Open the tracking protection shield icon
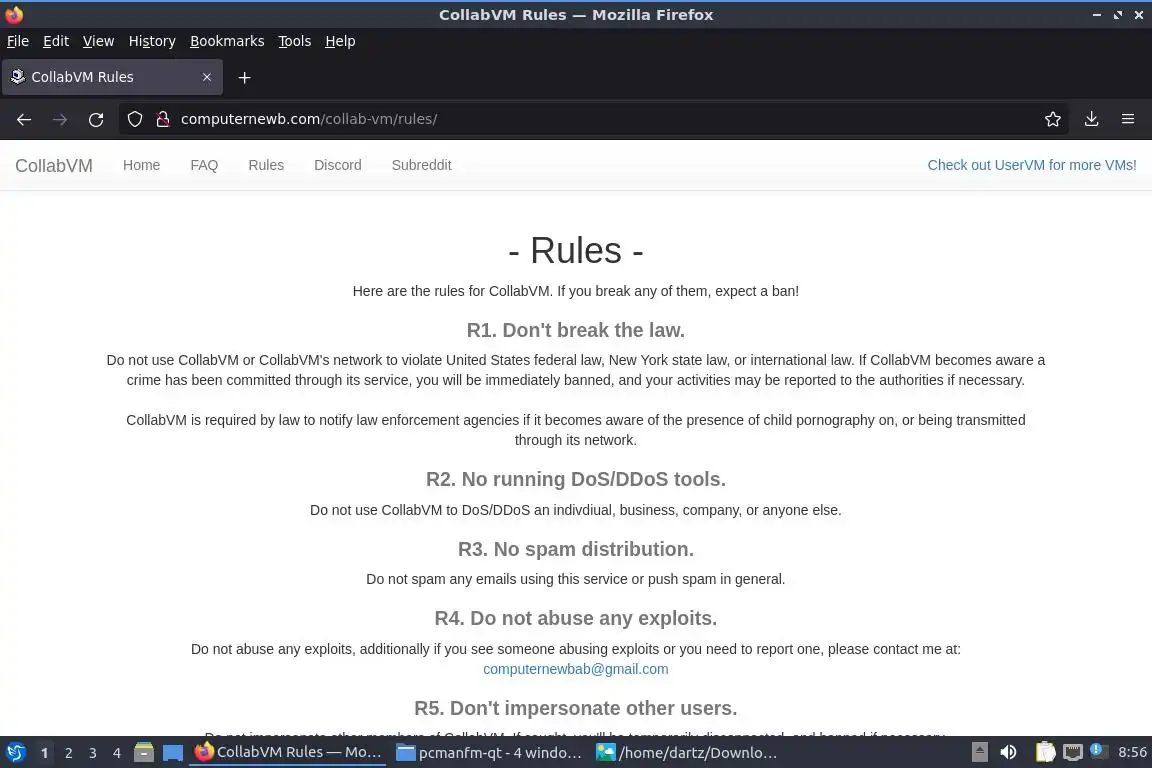1152x768 pixels. coord(134,119)
